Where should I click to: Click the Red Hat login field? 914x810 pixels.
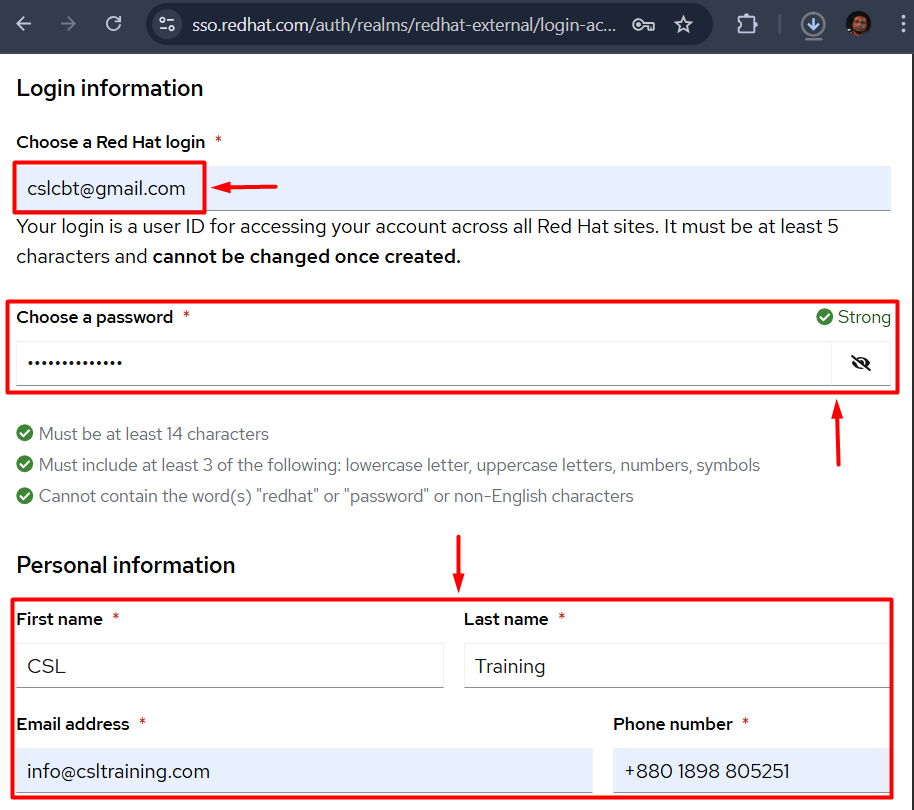[x=450, y=188]
